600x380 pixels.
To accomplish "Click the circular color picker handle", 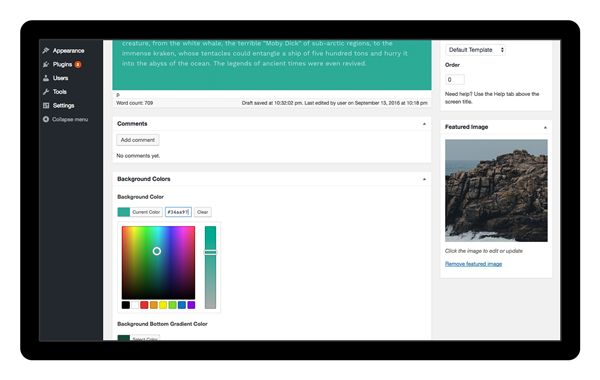I will pos(157,251).
